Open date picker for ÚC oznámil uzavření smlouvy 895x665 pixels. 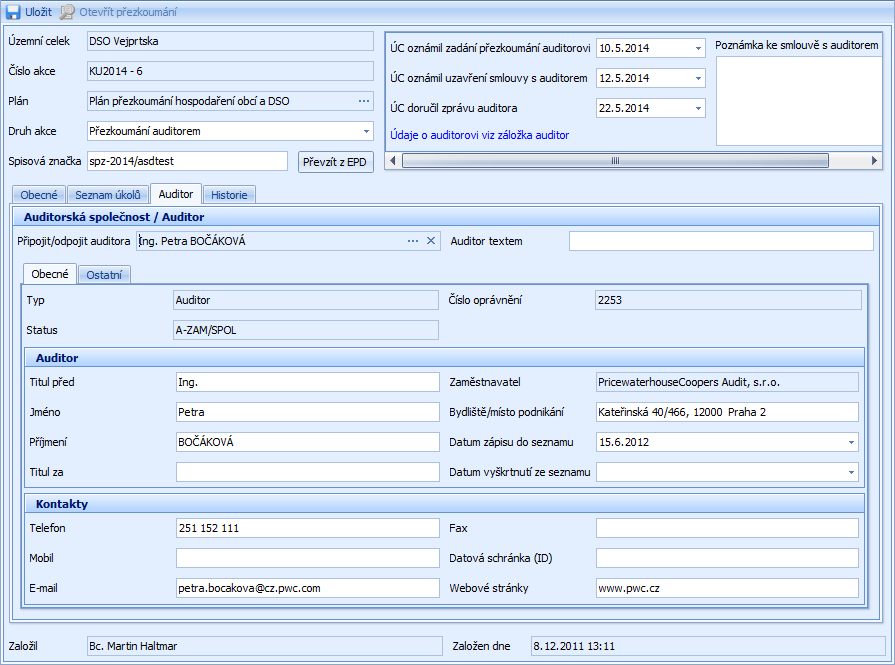click(698, 78)
